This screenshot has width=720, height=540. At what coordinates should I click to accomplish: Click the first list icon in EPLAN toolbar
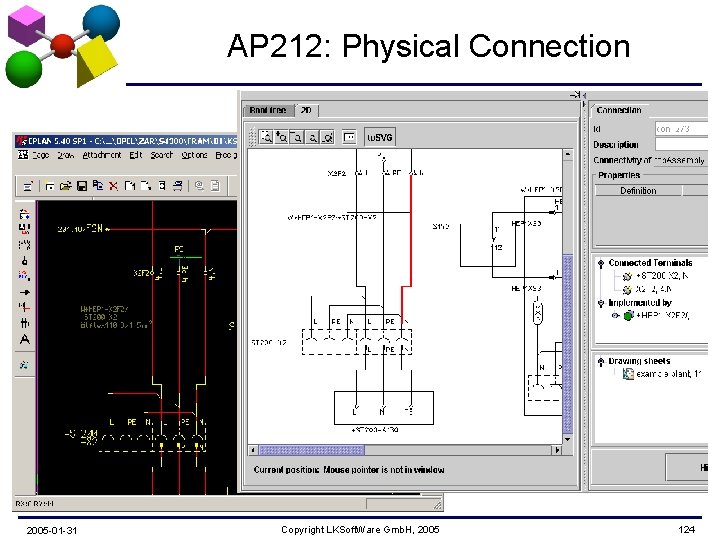point(28,186)
